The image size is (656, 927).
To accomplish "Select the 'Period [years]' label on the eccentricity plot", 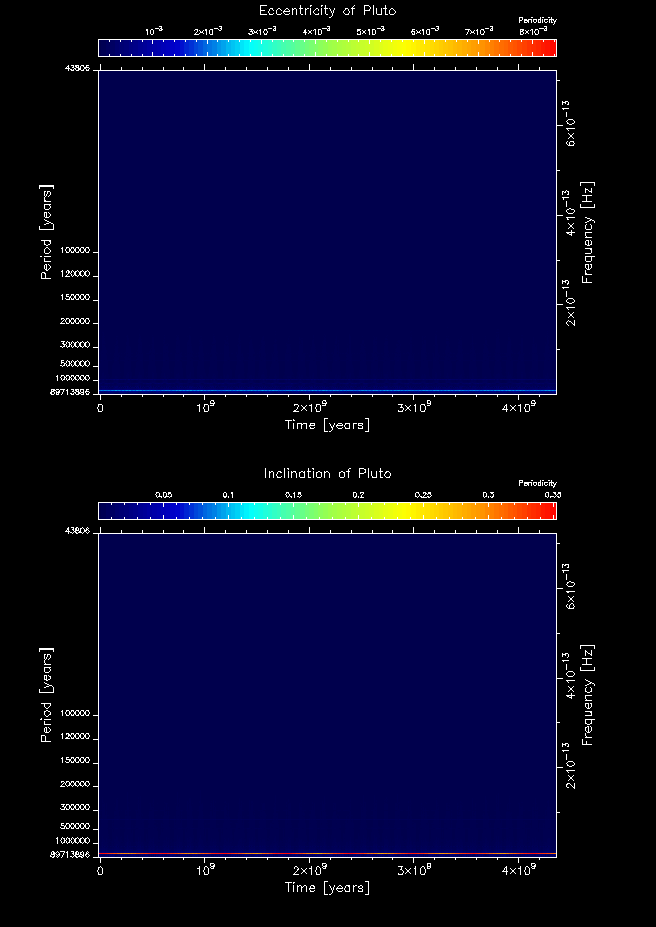I will click(46, 231).
